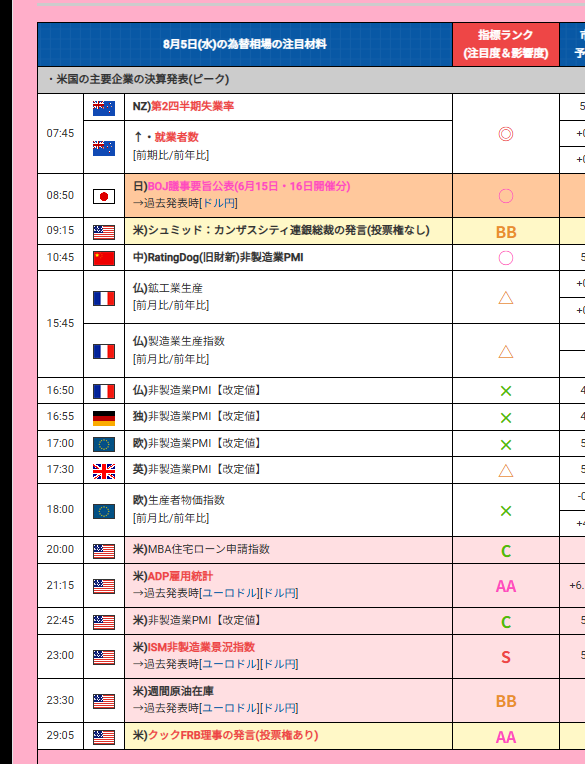Click US flag in 20:00 row
The image size is (585, 764).
coord(104,551)
